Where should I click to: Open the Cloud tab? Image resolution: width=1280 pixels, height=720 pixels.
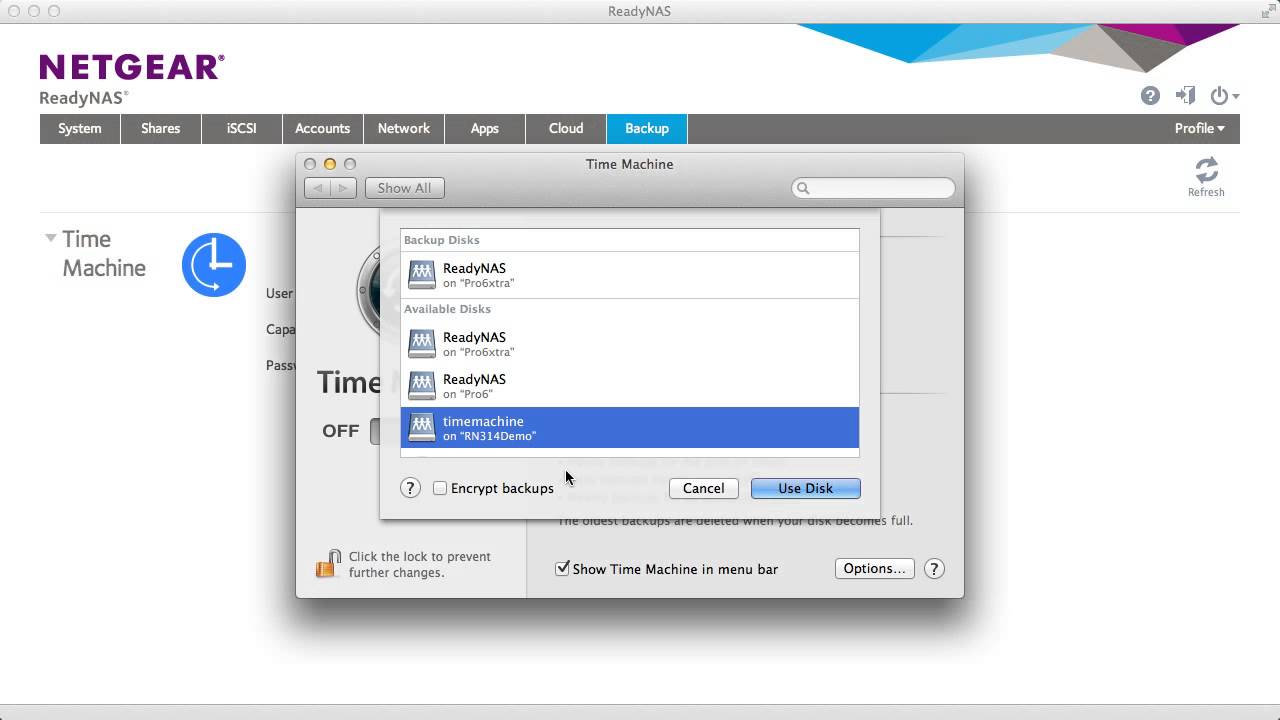tap(565, 128)
